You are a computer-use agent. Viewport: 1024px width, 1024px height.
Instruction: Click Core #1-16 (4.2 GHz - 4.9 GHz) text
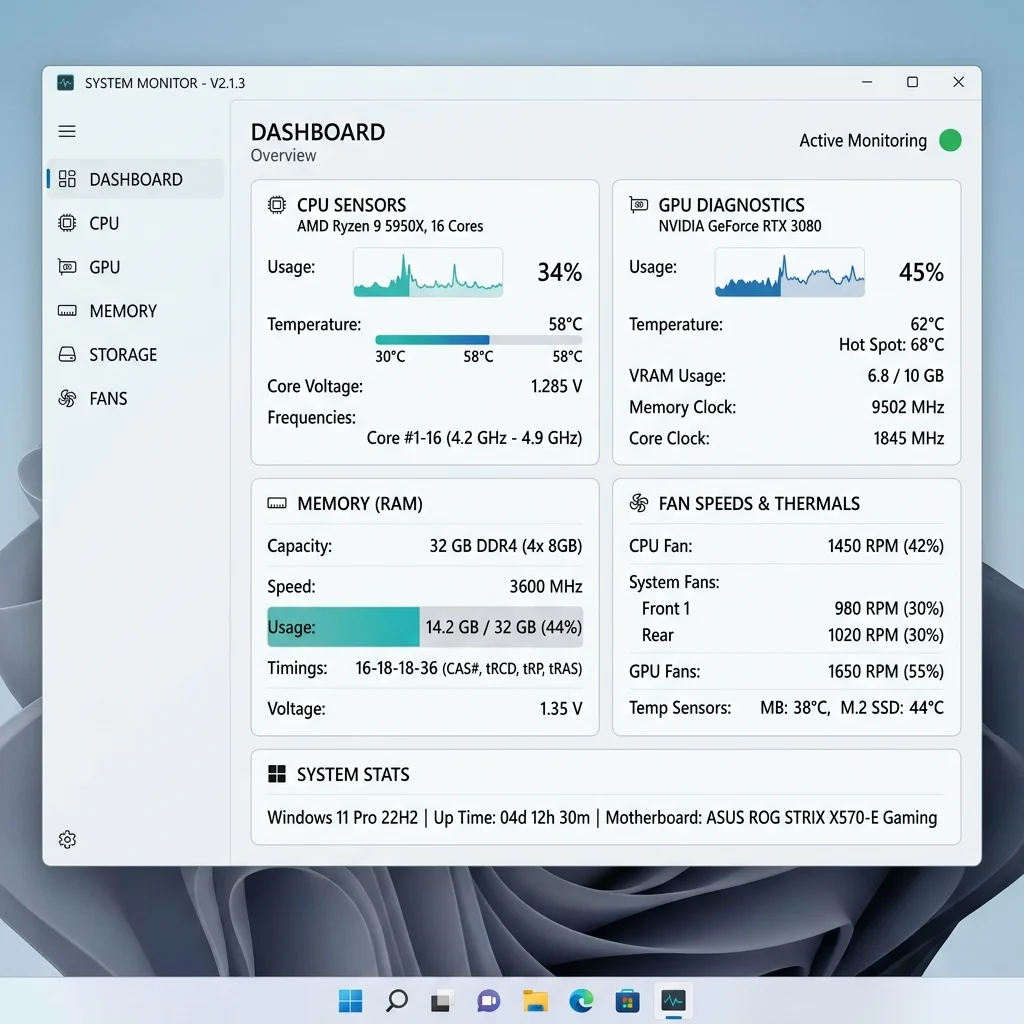pyautogui.click(x=474, y=438)
